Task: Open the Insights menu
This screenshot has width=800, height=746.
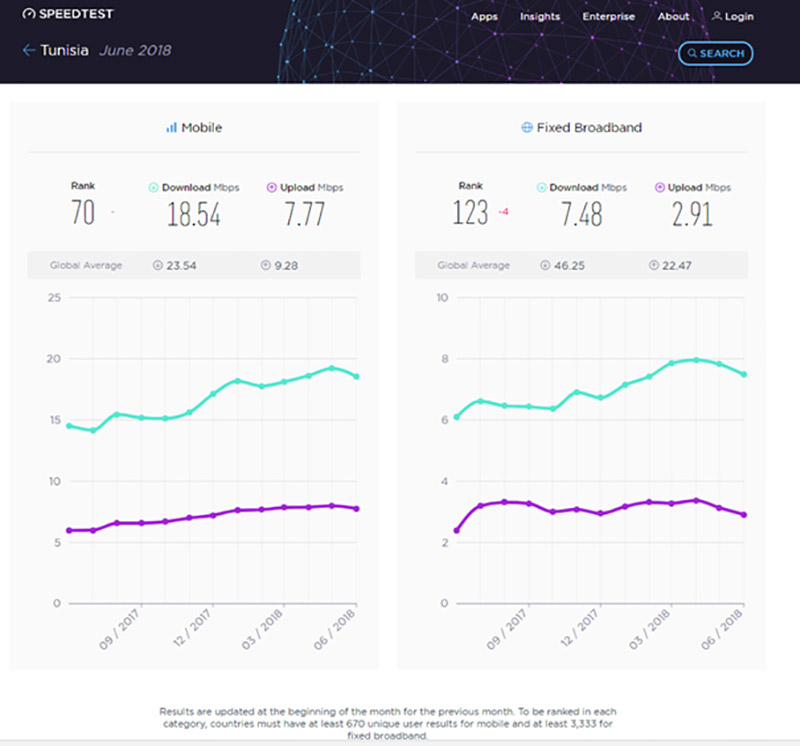Action: point(540,17)
